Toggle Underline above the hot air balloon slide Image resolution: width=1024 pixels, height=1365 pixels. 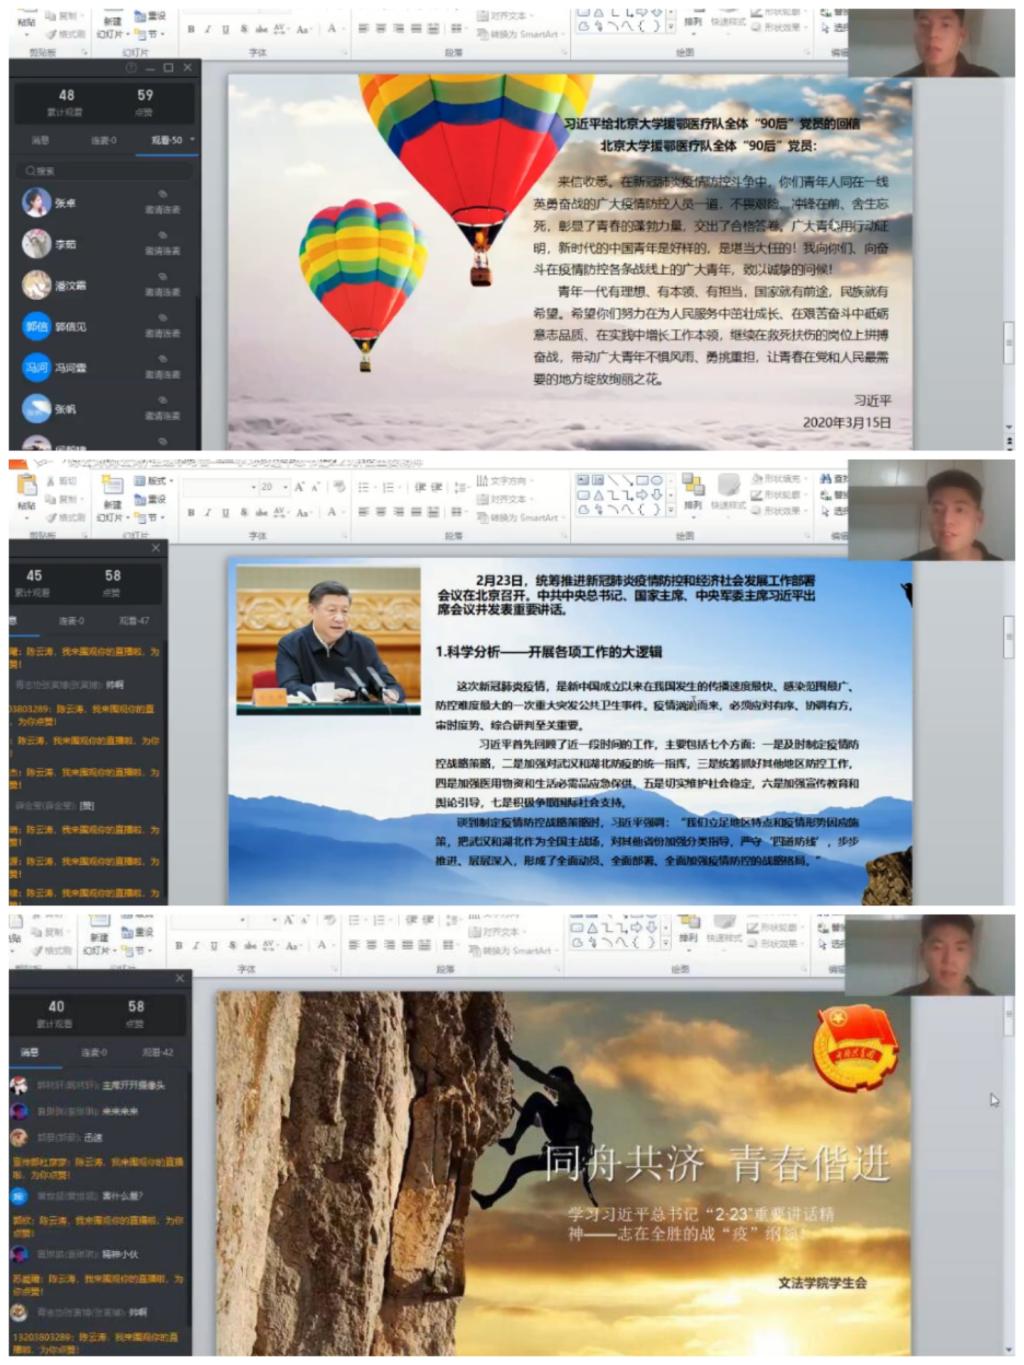[x=225, y=30]
